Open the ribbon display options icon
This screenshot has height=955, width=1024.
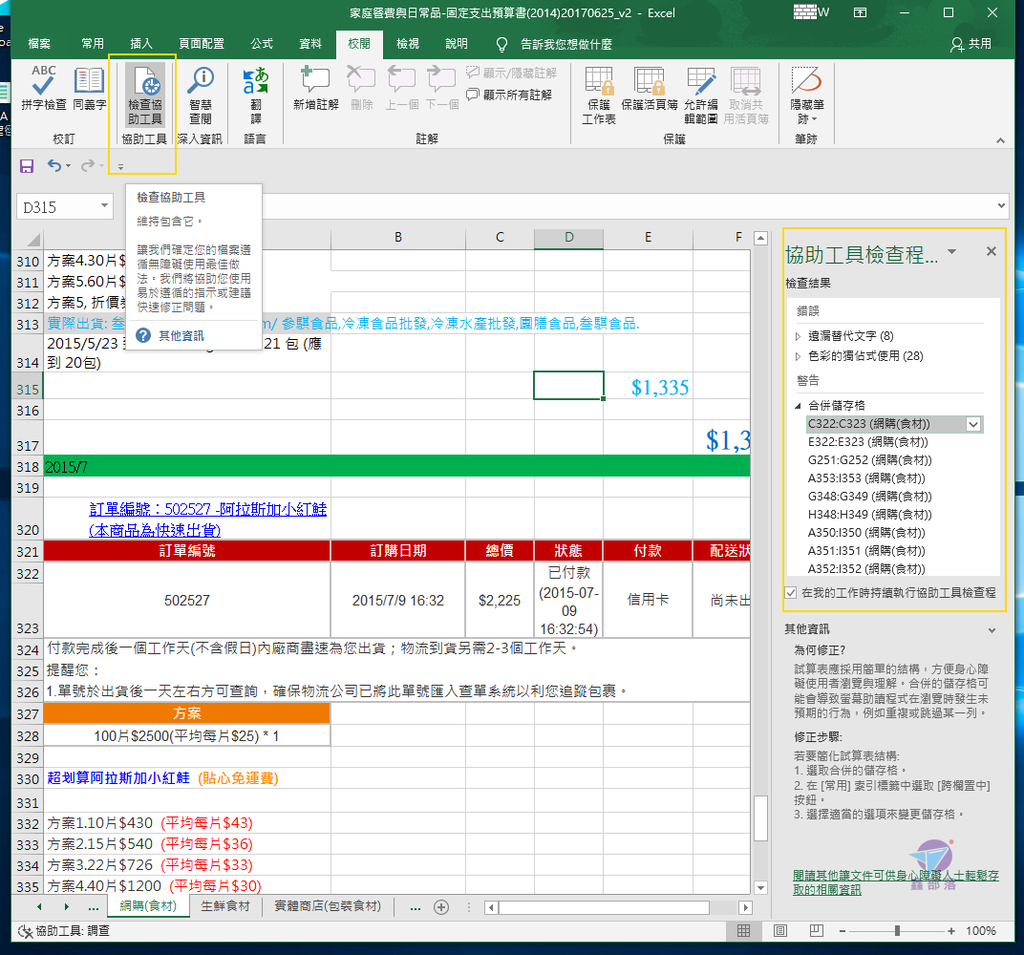(x=860, y=12)
